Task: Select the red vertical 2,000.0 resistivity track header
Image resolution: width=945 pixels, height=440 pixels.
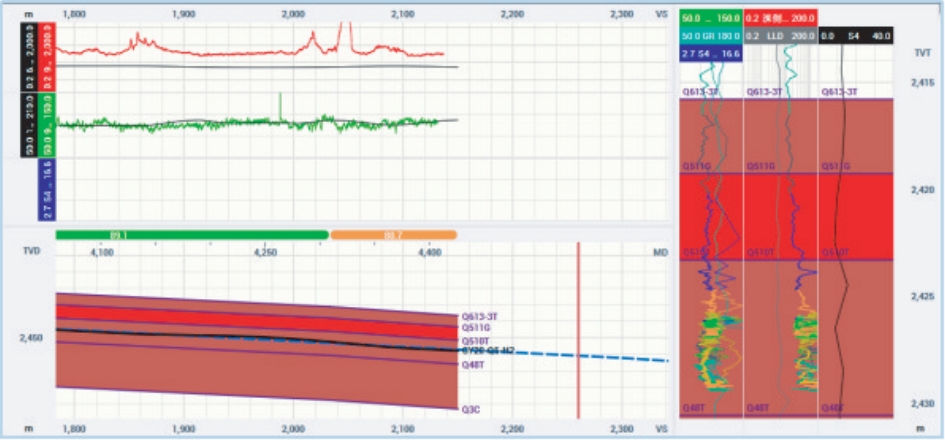Action: pyautogui.click(x=46, y=55)
